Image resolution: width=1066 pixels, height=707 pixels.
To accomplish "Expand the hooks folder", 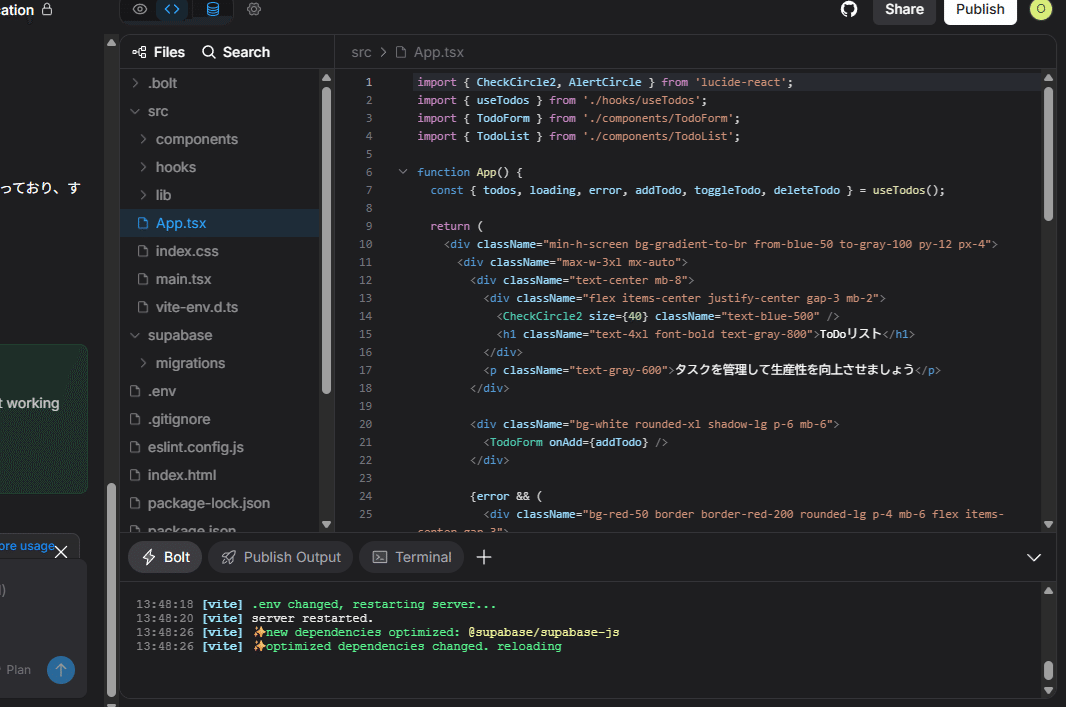I will click(x=175, y=167).
